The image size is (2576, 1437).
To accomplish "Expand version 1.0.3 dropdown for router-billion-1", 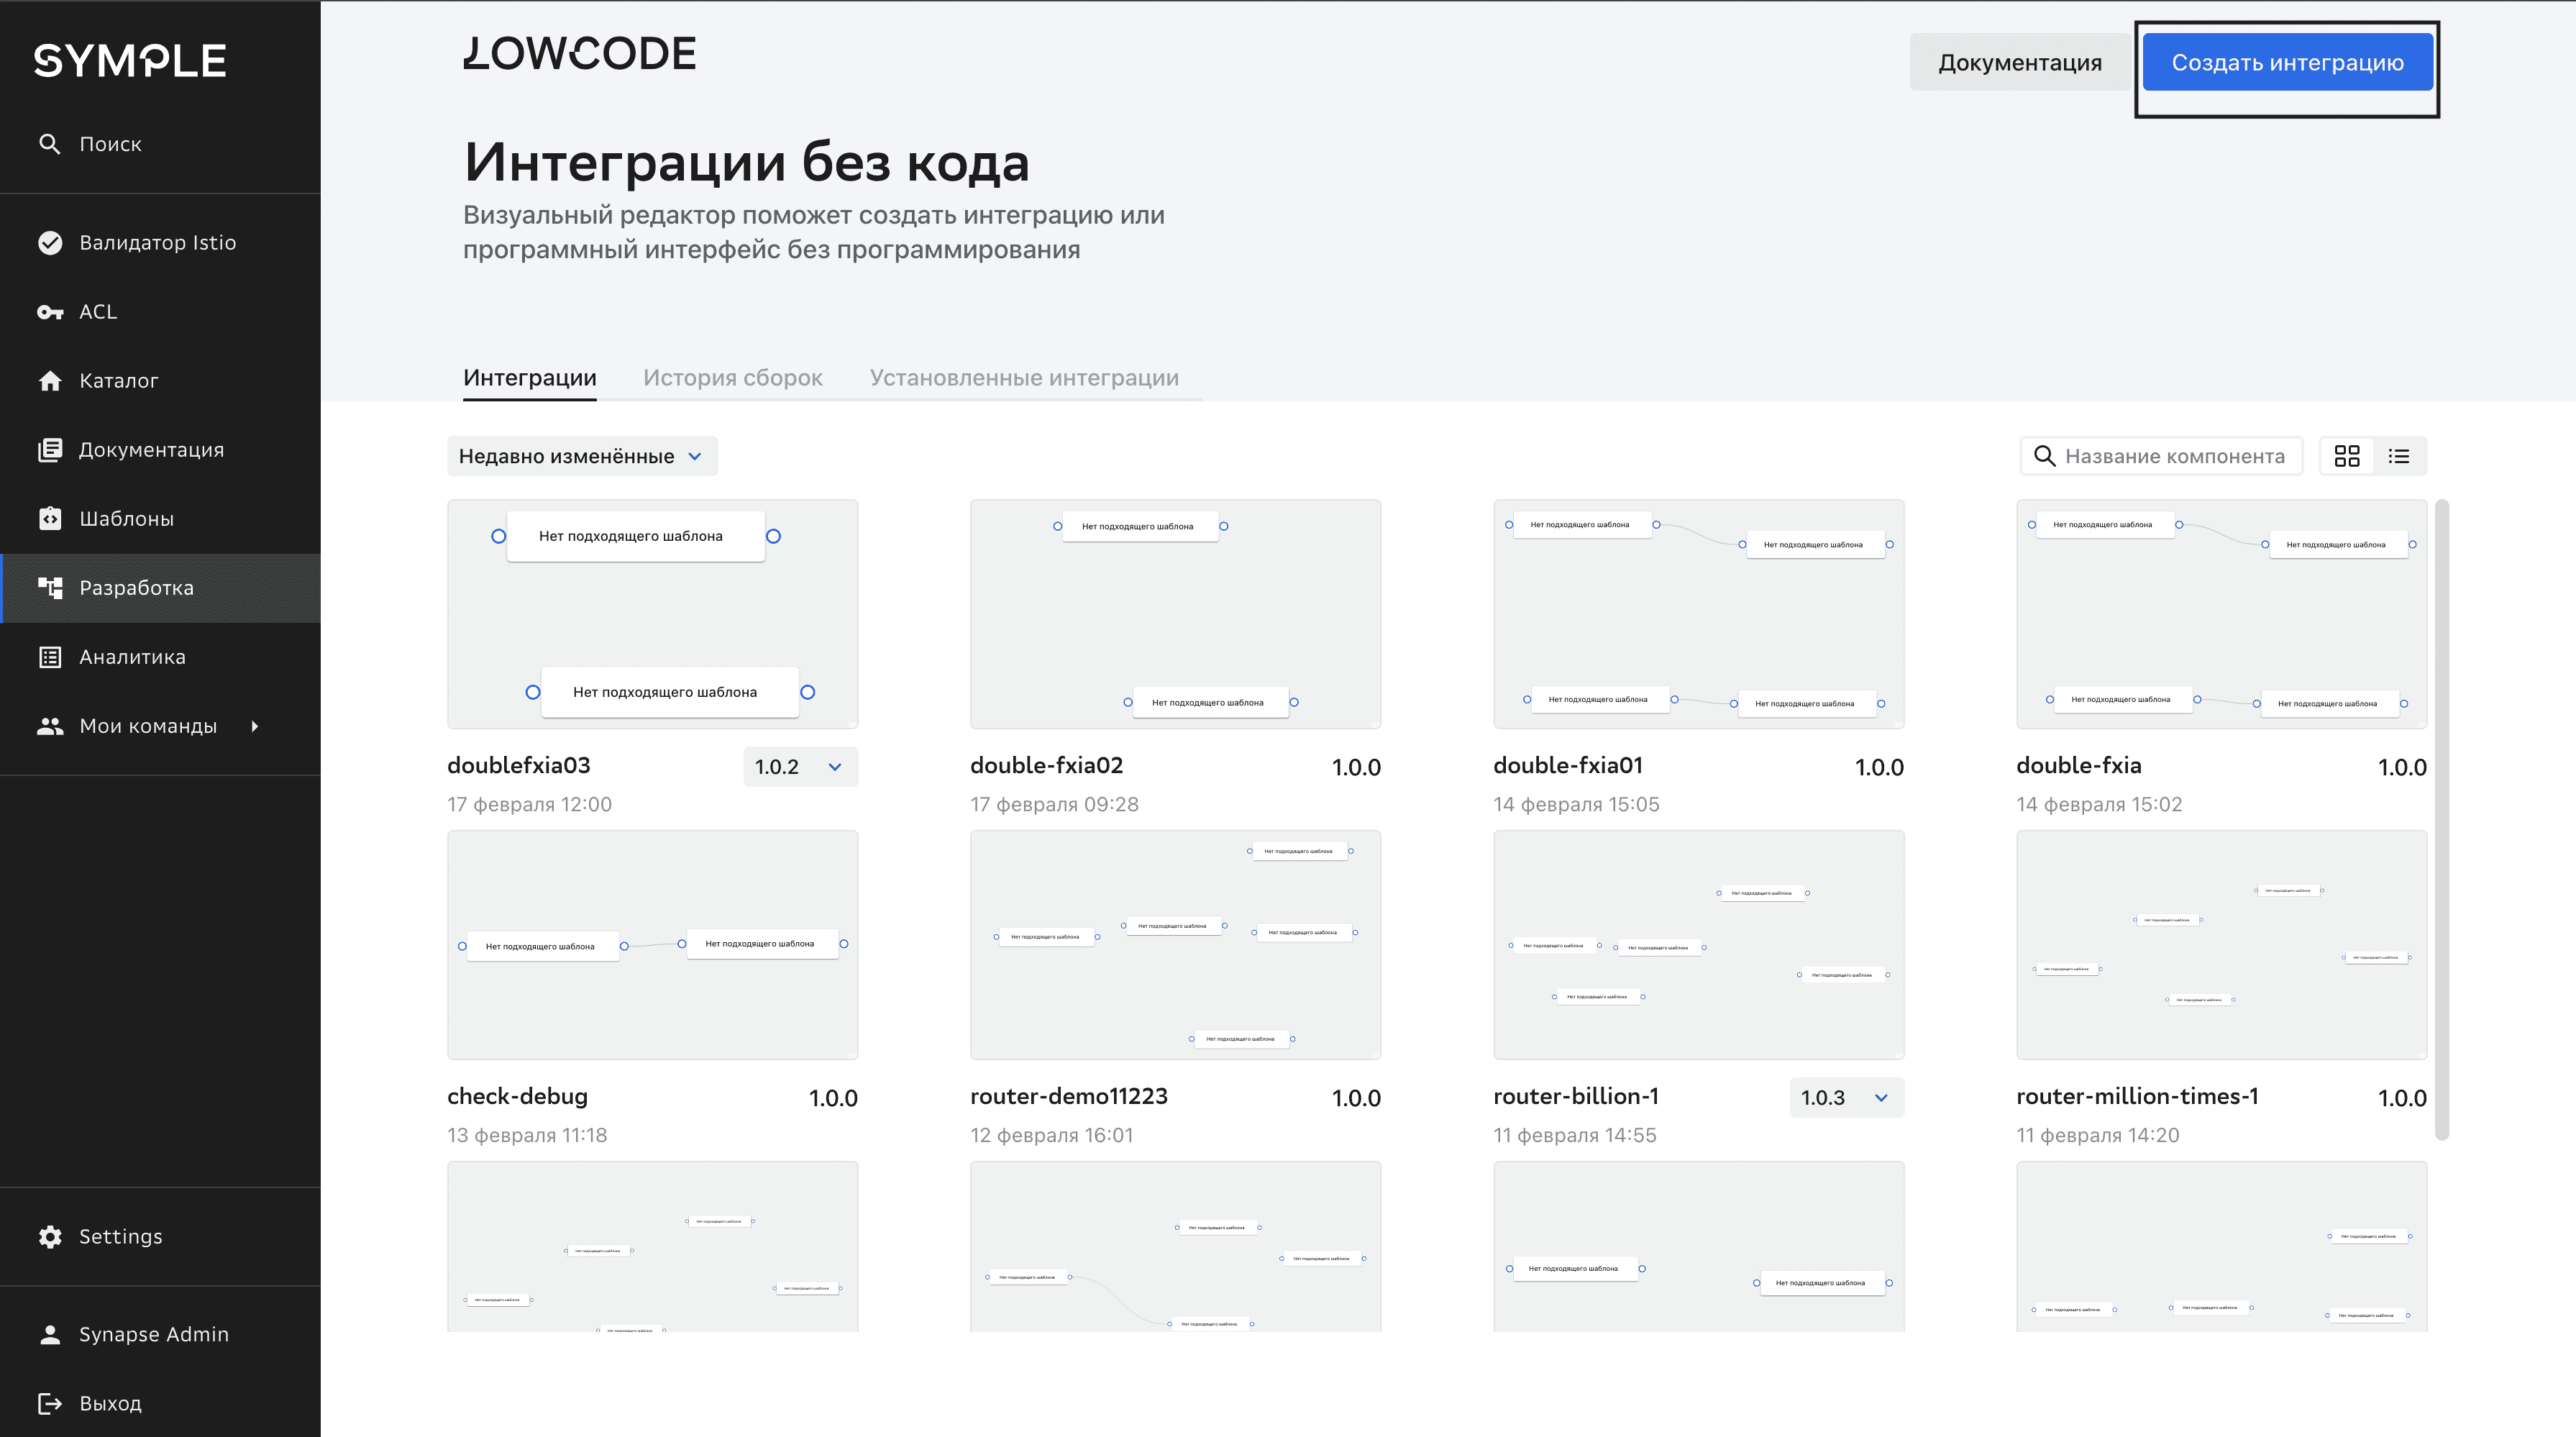I will click(1846, 1098).
